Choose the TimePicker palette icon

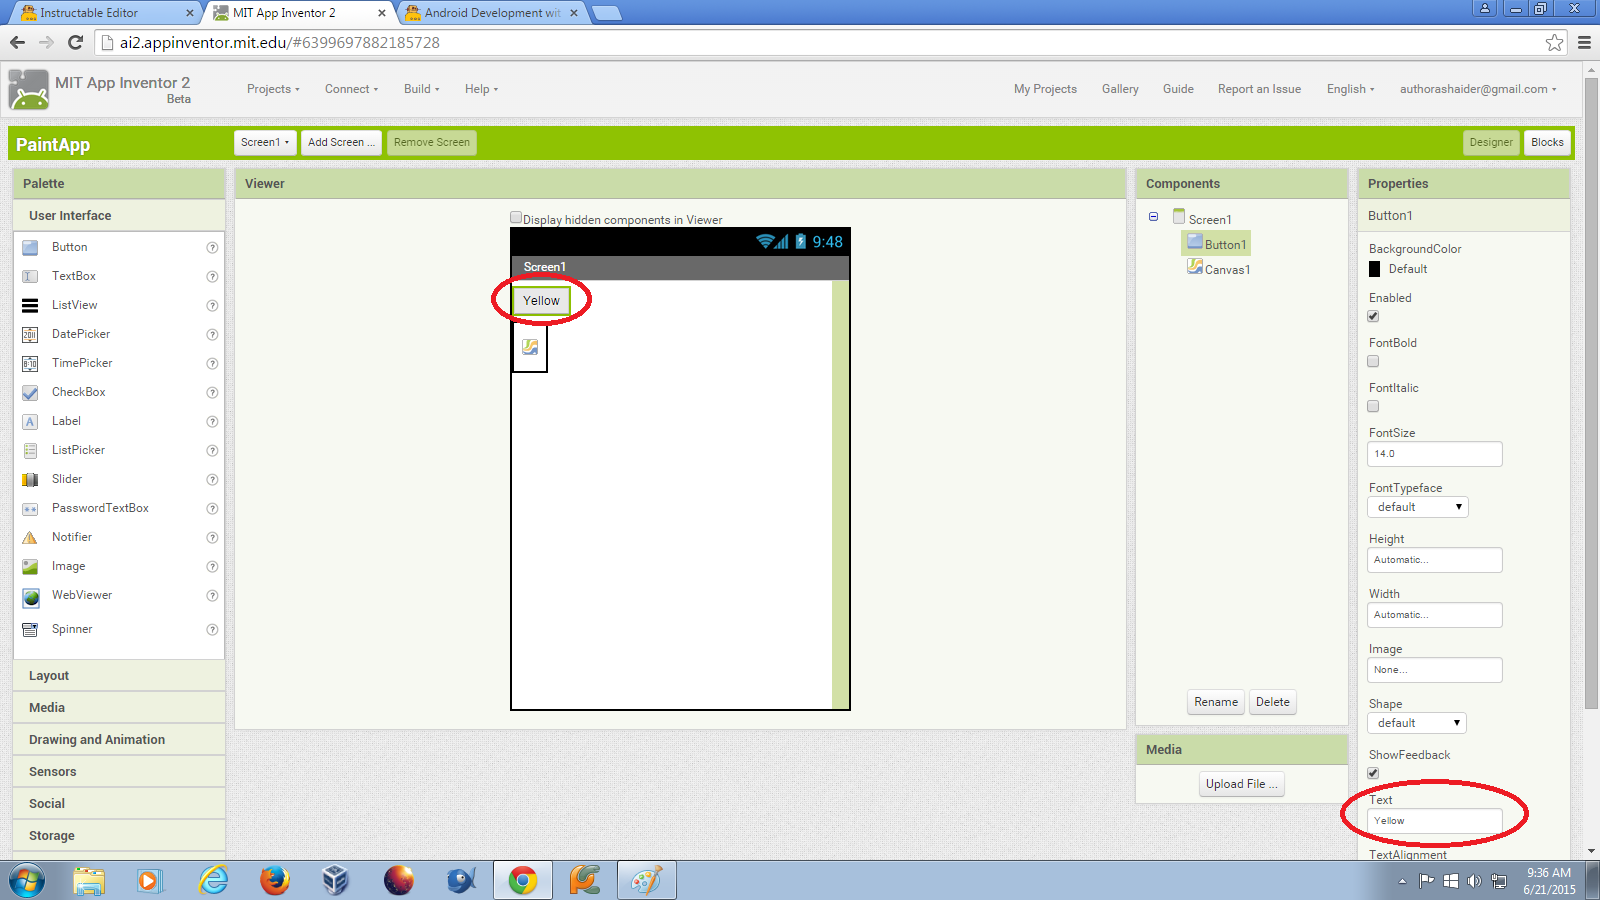pos(30,363)
